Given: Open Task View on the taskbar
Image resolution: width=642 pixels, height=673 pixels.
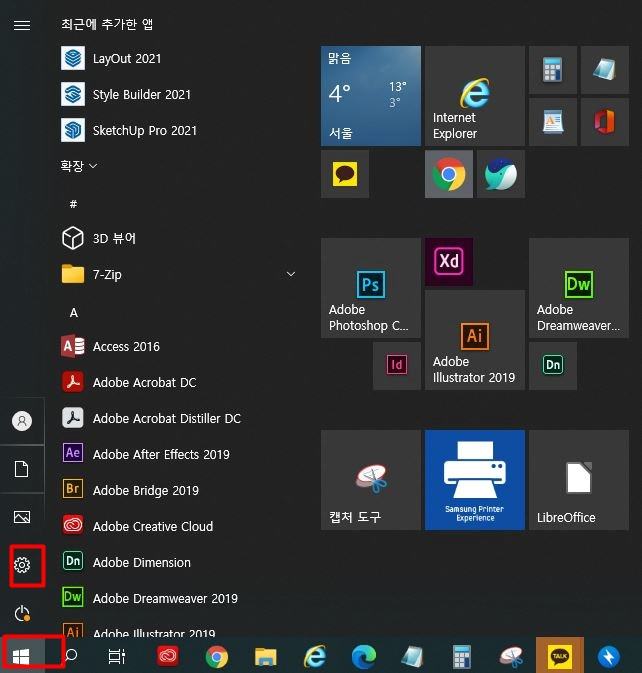Looking at the screenshot, I should click(x=117, y=656).
